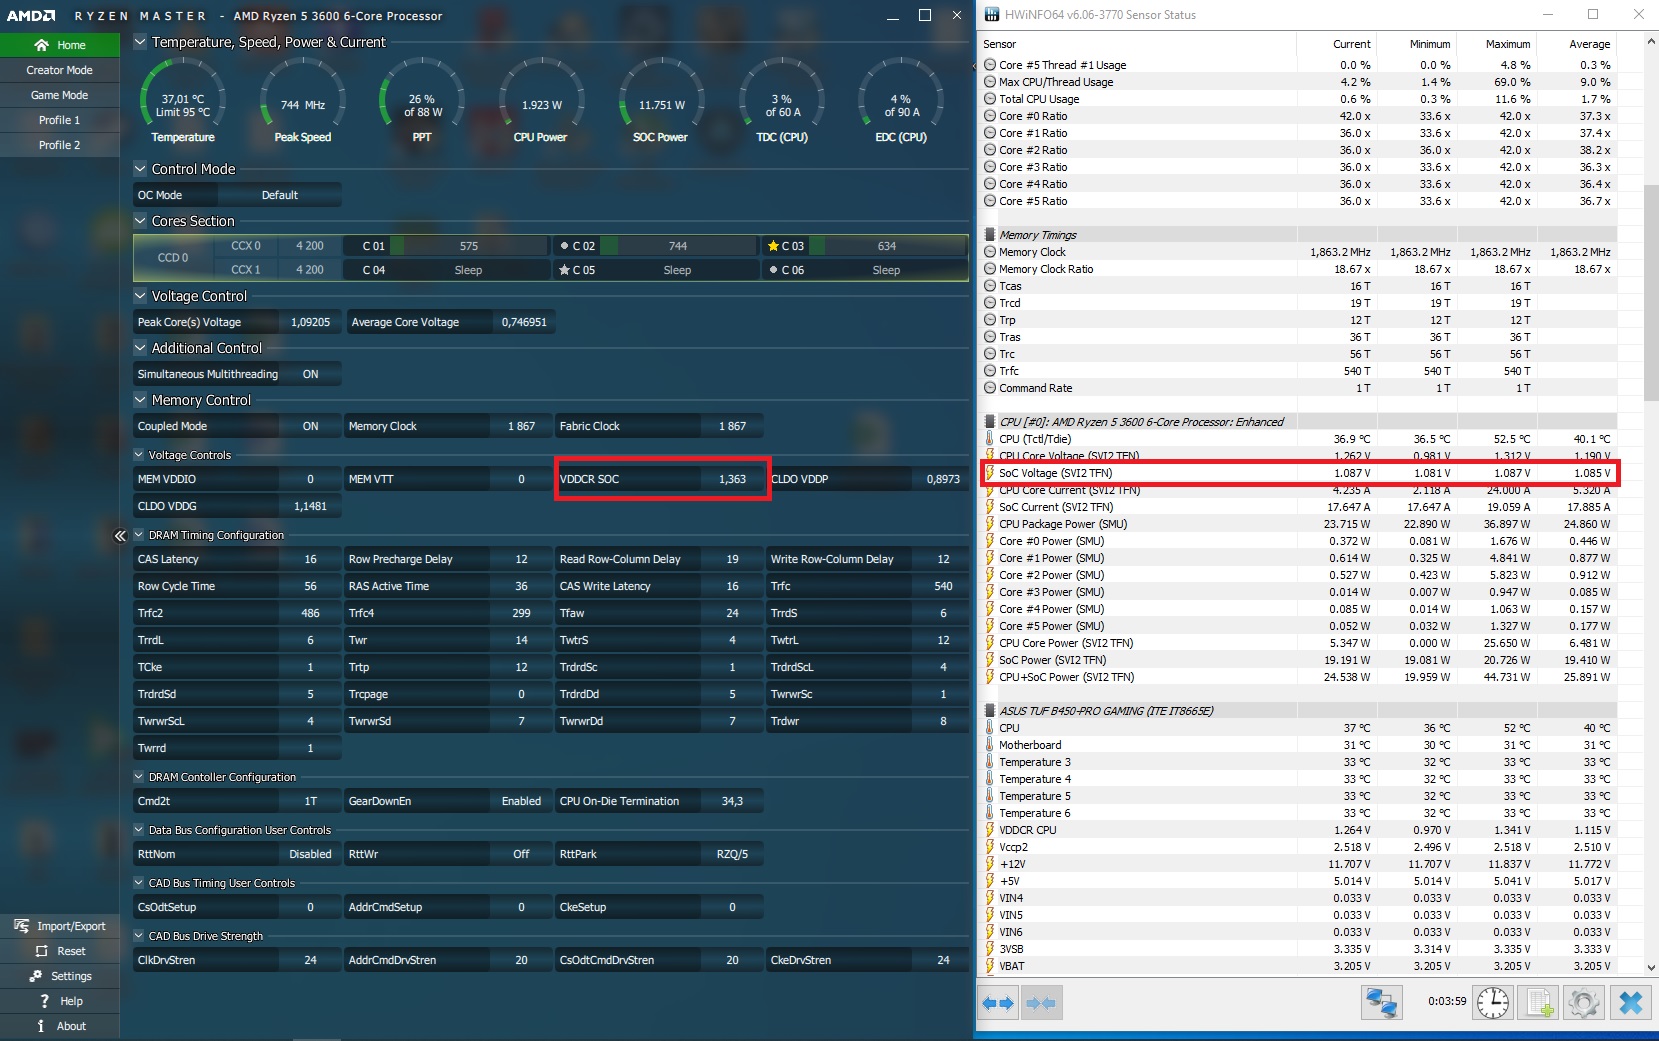This screenshot has height=1041, width=1659.
Task: Click the Minimum column header
Action: [x=1416, y=44]
